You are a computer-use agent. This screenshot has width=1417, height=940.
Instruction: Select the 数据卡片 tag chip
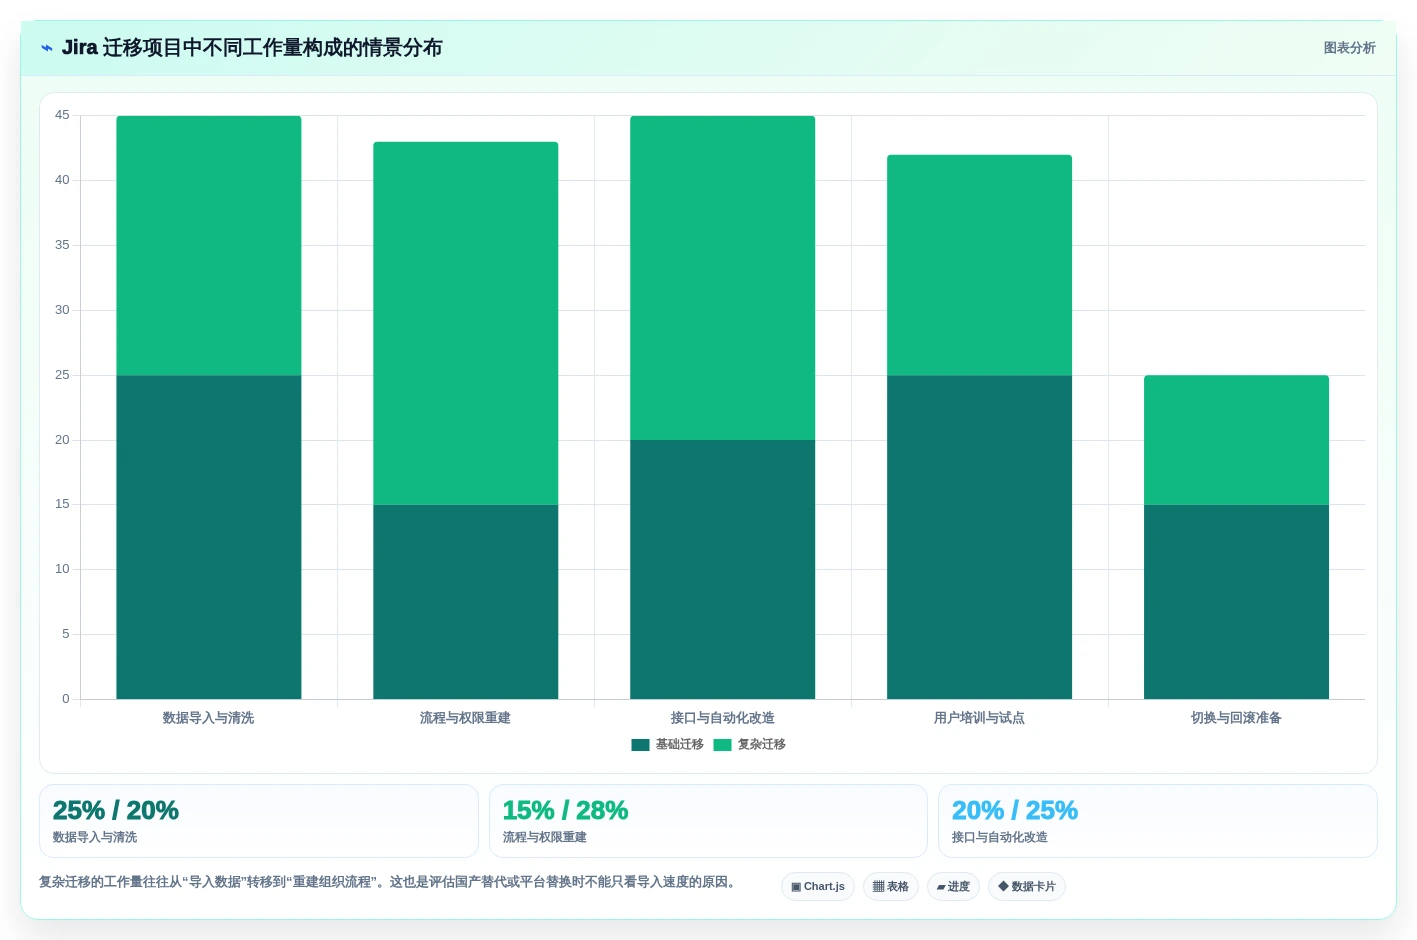click(1027, 886)
